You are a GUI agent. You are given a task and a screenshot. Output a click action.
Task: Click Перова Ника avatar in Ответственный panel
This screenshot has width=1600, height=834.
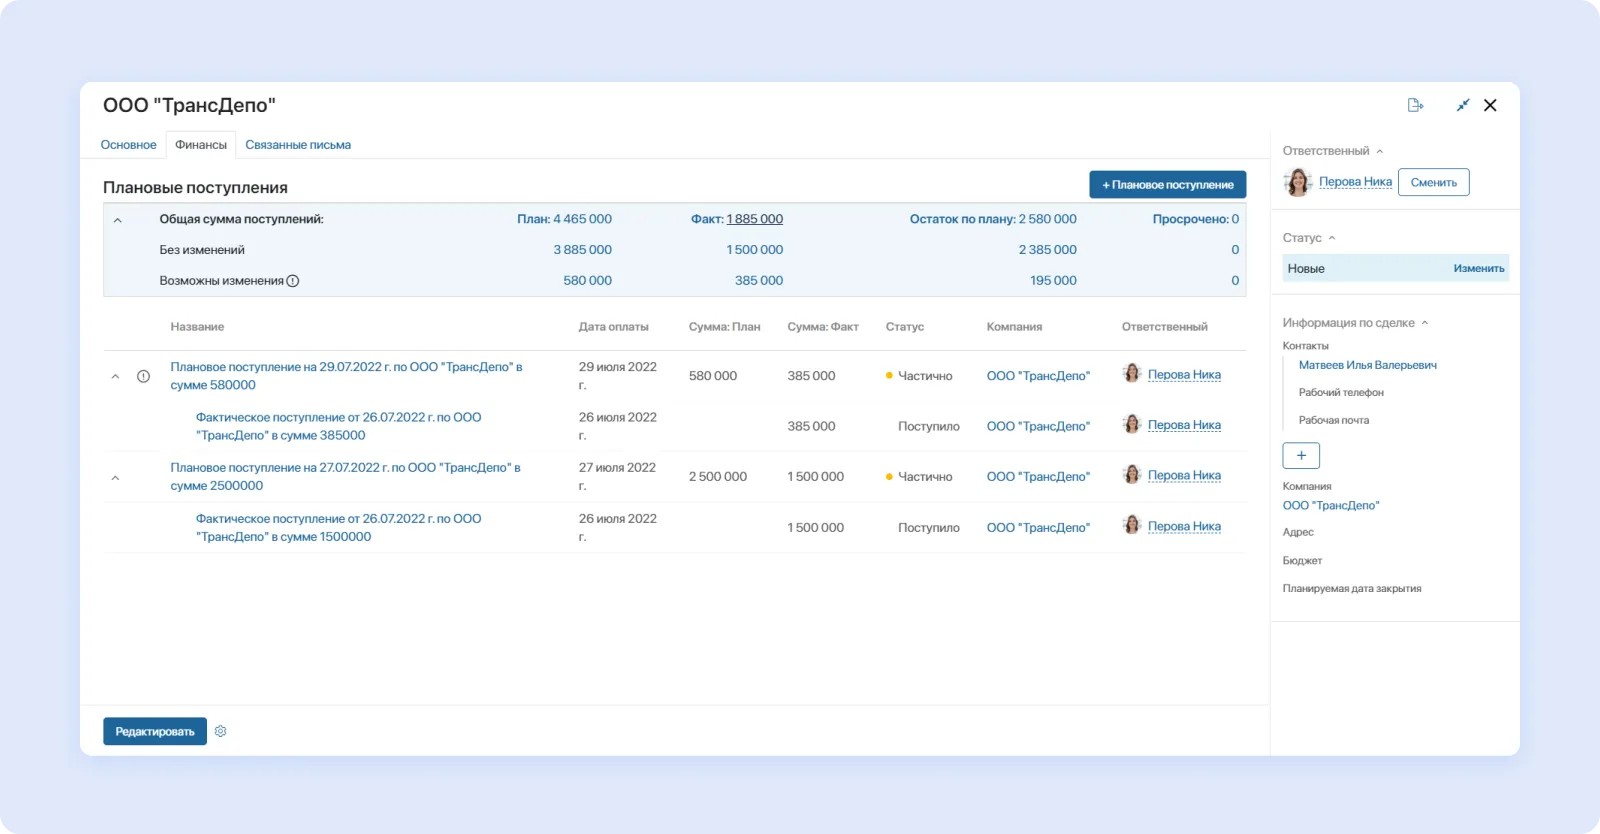tap(1298, 182)
